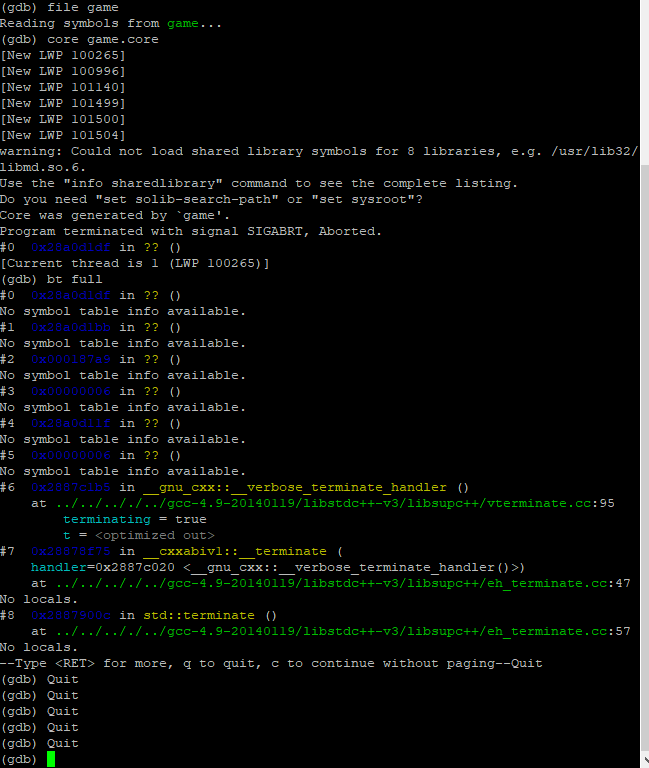The width and height of the screenshot is (649, 768).
Task: Click the green "game" in Reading symbols line
Action: tap(183, 24)
